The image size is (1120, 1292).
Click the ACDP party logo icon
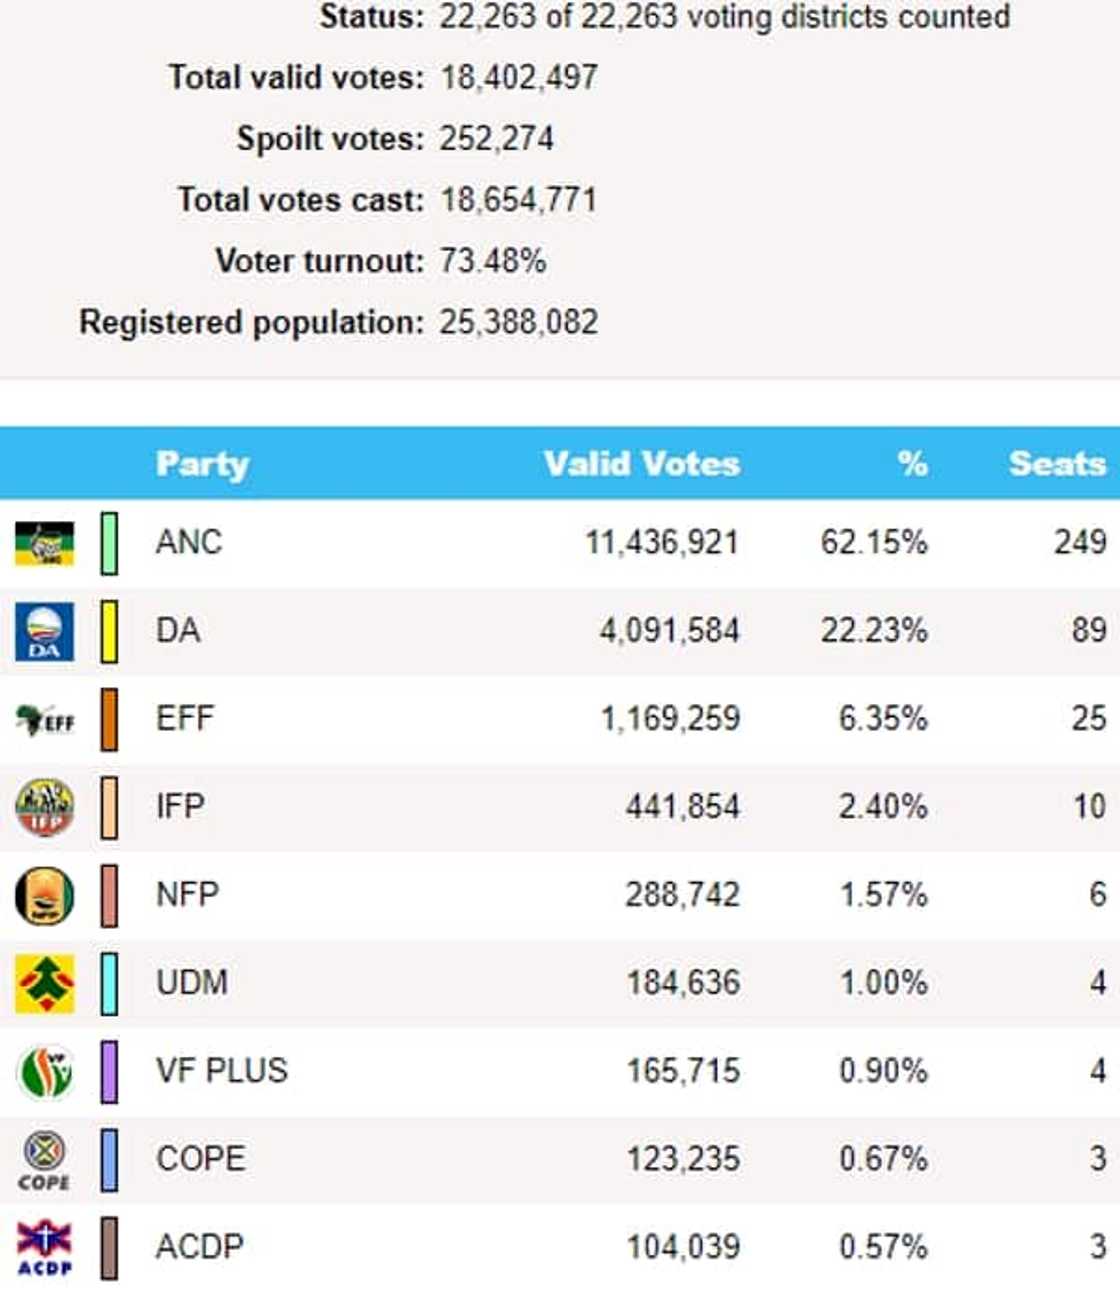click(45, 1247)
